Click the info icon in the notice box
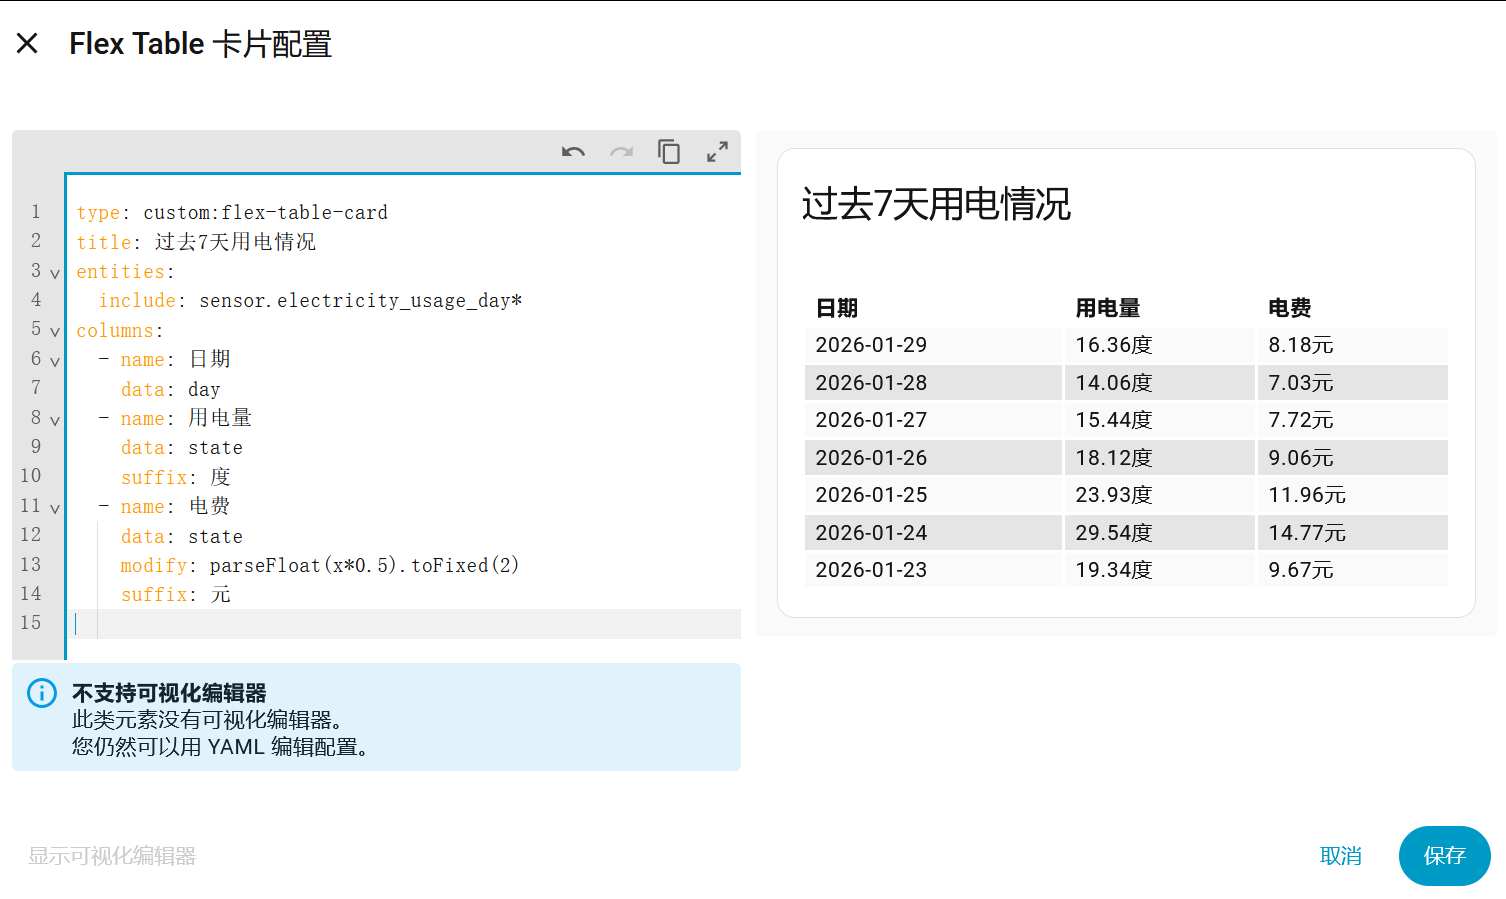The image size is (1506, 899). (x=40, y=693)
